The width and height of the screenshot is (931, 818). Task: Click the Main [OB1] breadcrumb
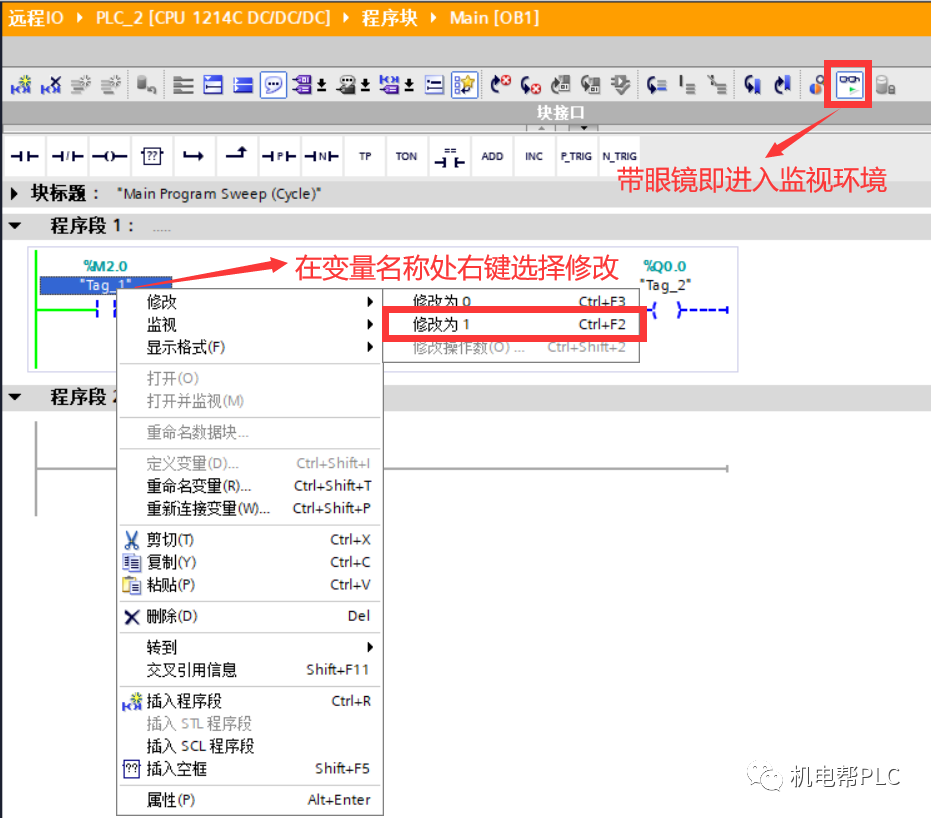tap(495, 18)
